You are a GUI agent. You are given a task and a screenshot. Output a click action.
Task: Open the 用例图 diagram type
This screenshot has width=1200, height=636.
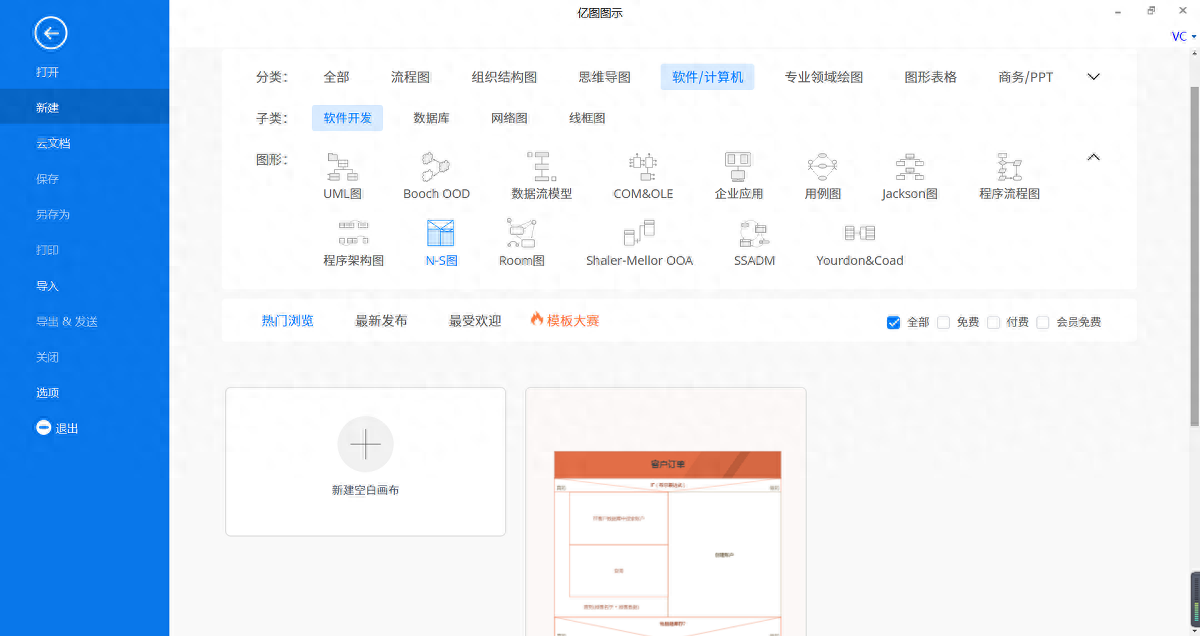click(x=822, y=166)
